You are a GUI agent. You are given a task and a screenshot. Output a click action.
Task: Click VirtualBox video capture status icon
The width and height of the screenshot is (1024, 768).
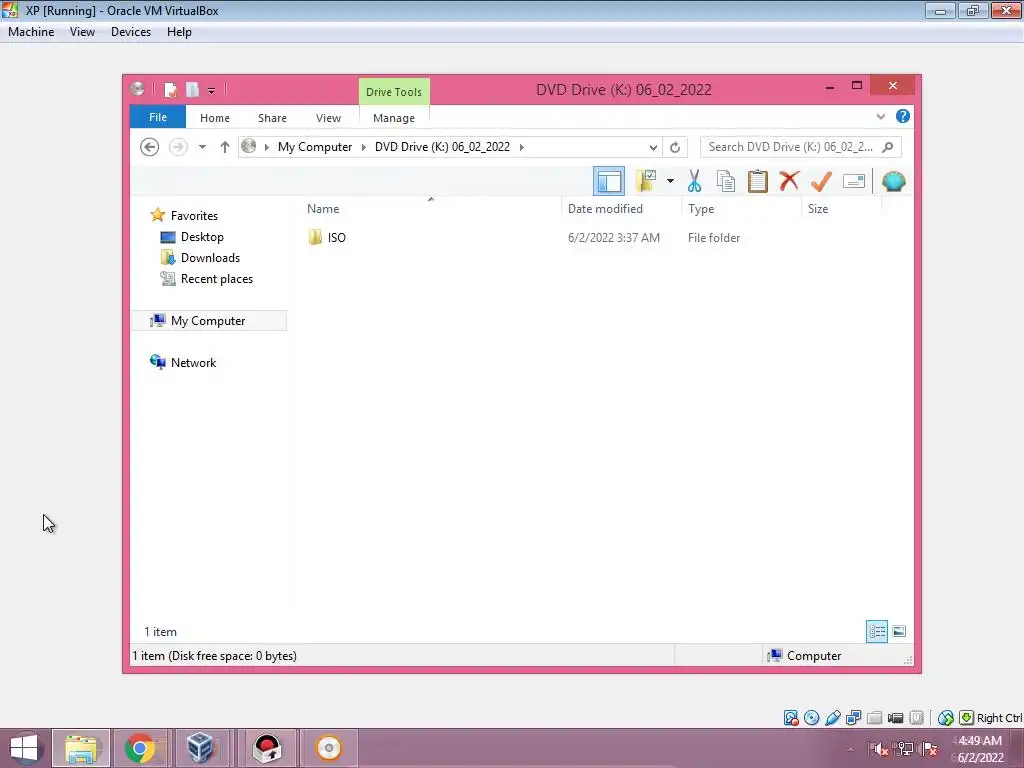pyautogui.click(x=895, y=718)
